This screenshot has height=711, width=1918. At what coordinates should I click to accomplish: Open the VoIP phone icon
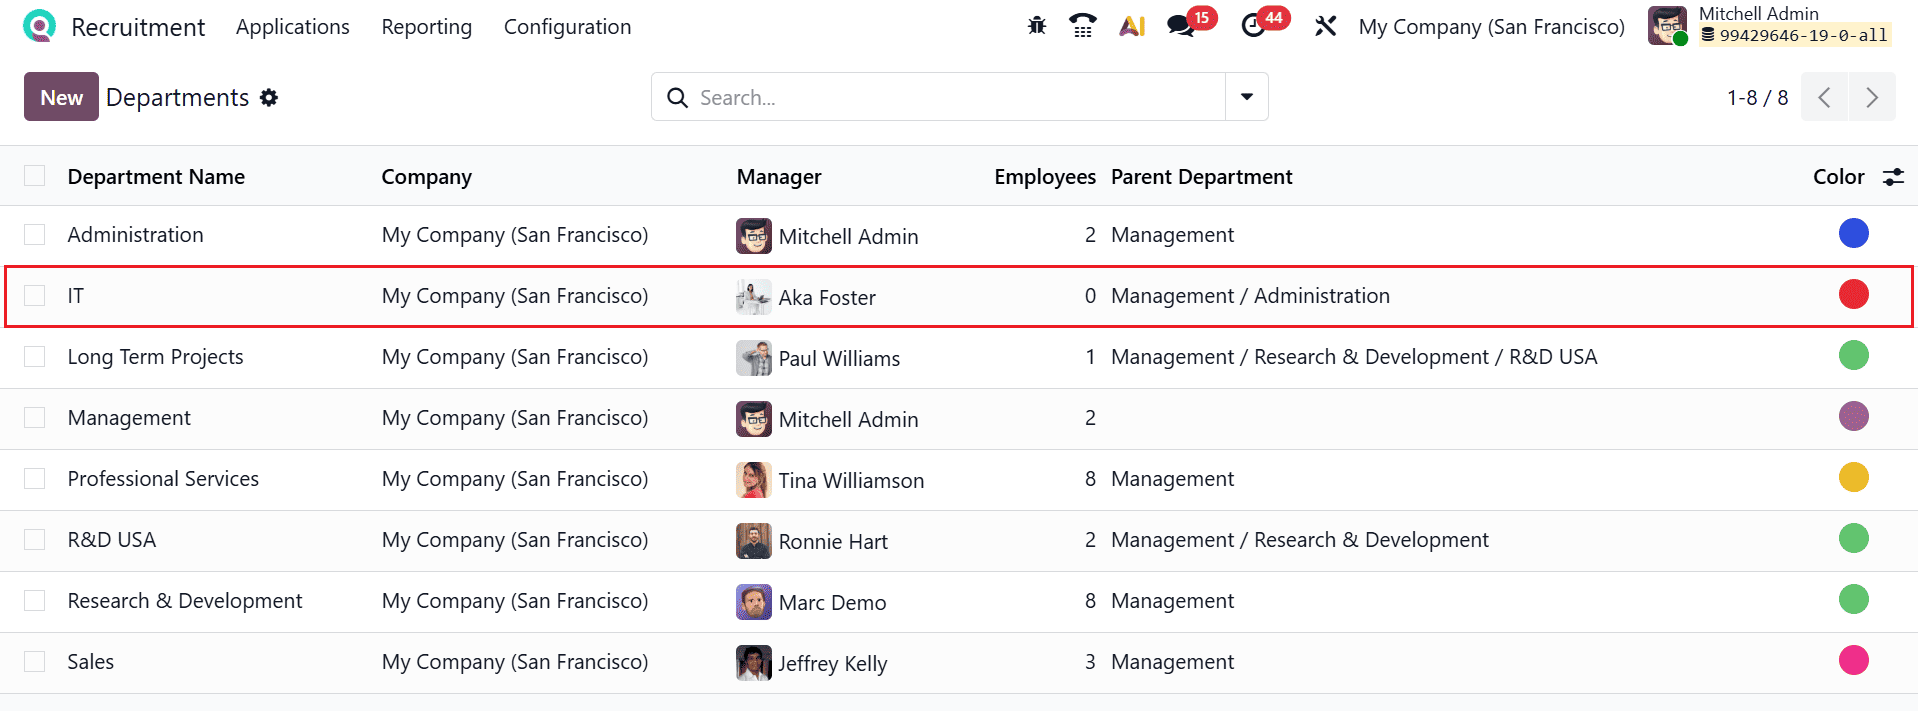point(1083,26)
